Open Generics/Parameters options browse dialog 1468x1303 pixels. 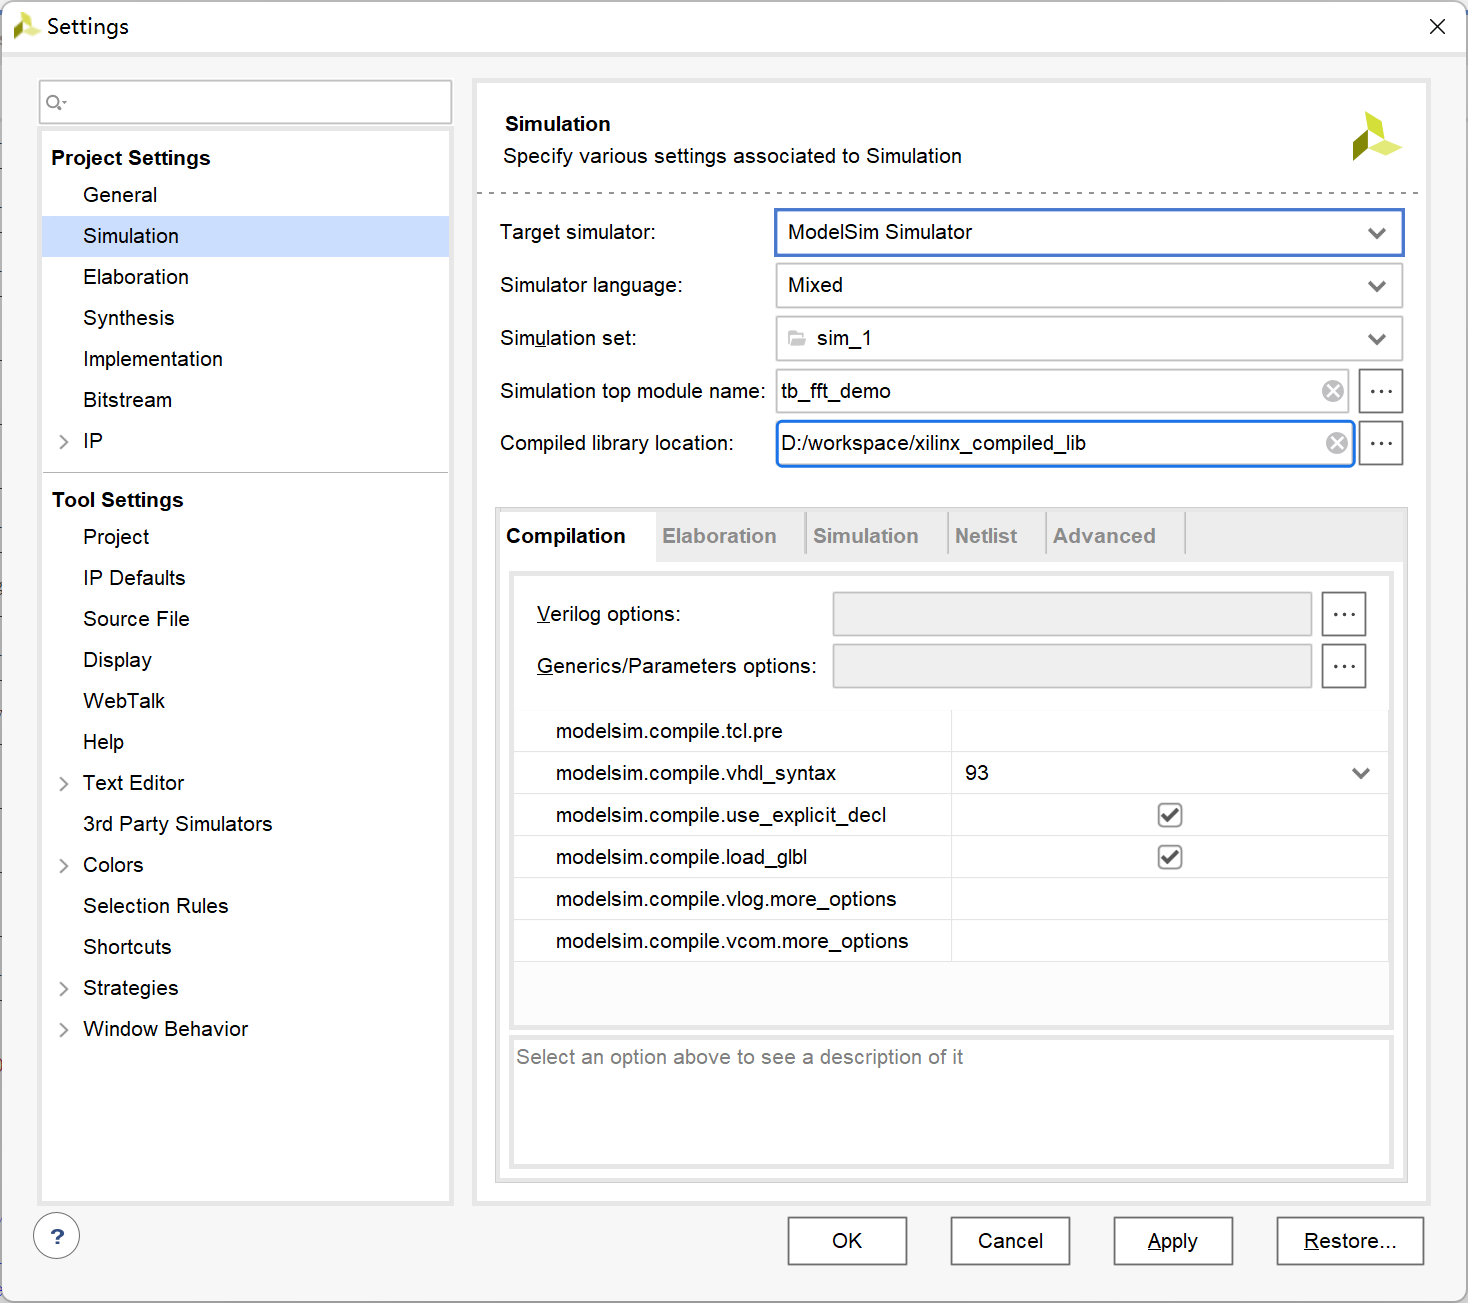1343,666
